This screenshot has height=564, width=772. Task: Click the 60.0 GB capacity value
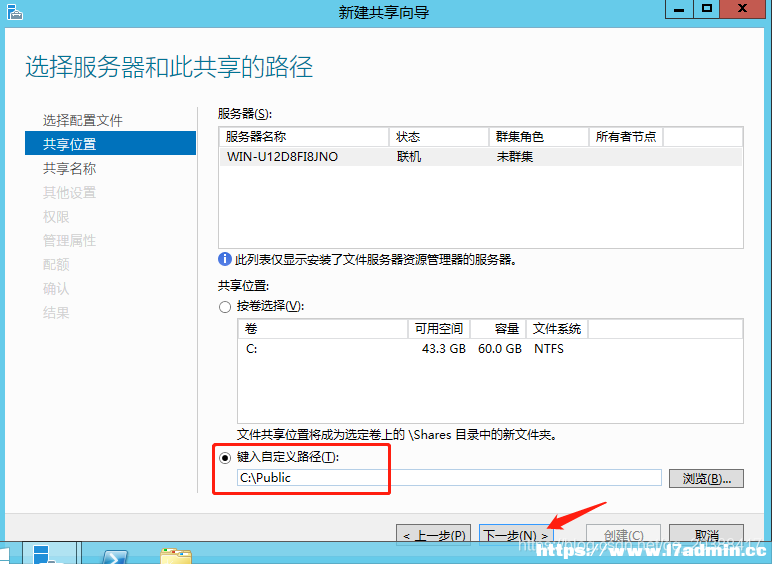500,349
